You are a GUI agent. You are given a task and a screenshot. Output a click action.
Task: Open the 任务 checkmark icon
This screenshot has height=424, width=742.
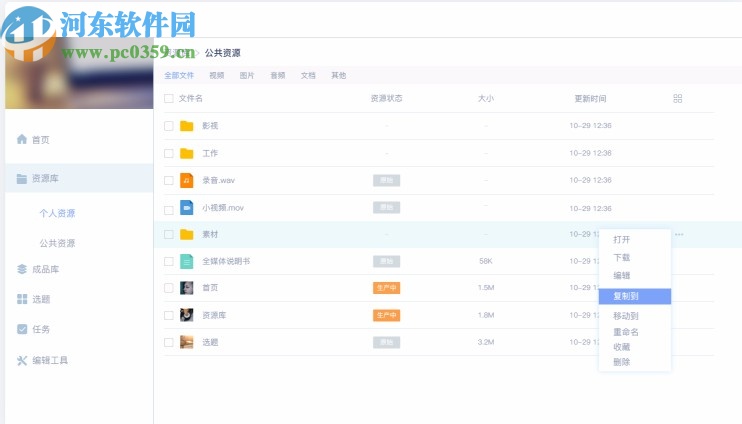(22, 329)
